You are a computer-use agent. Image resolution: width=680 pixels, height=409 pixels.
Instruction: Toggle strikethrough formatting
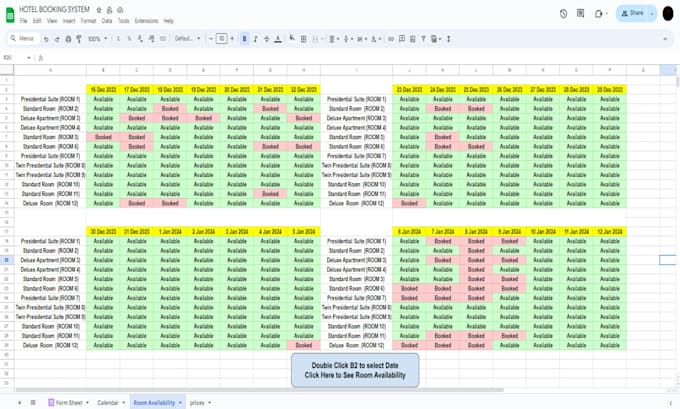(x=267, y=39)
